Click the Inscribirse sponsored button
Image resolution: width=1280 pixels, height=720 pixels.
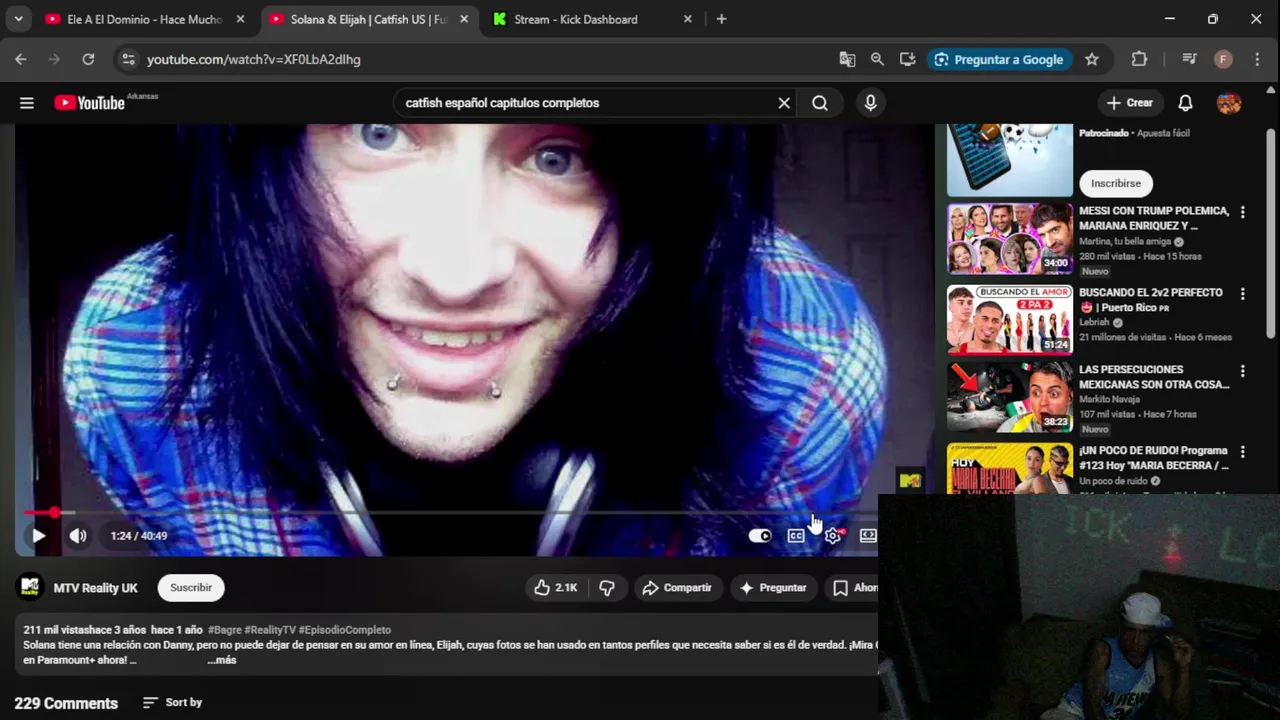1116,183
